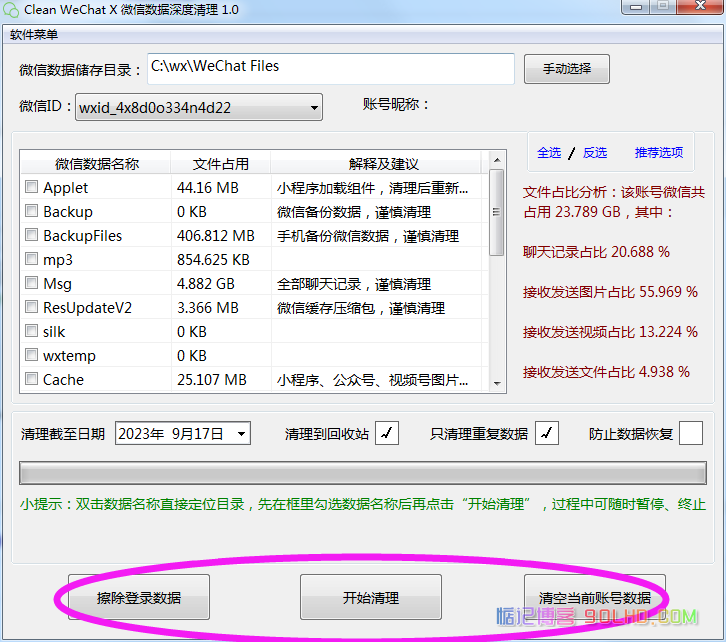Check the Backup checkbox
The width and height of the screenshot is (726, 642).
[31, 211]
